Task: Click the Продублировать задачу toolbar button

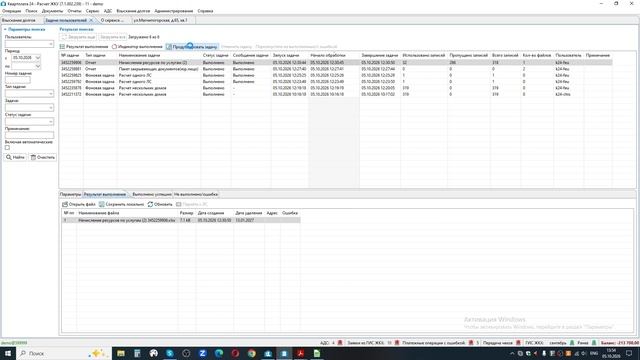Action: click(x=192, y=47)
